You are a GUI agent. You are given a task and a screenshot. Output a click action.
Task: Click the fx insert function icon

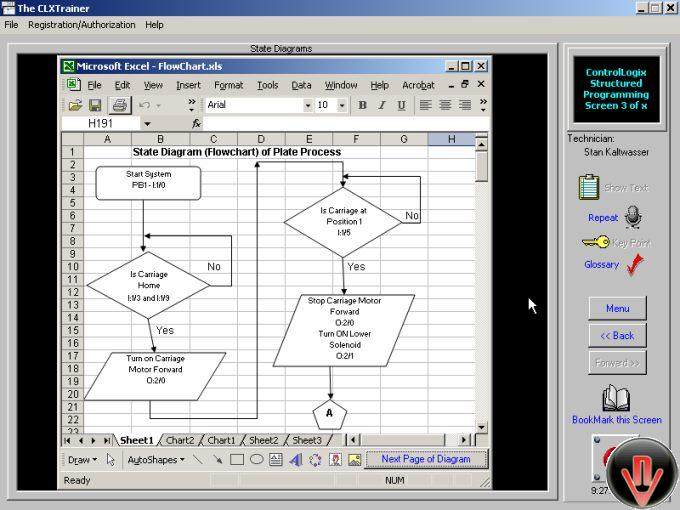196,124
